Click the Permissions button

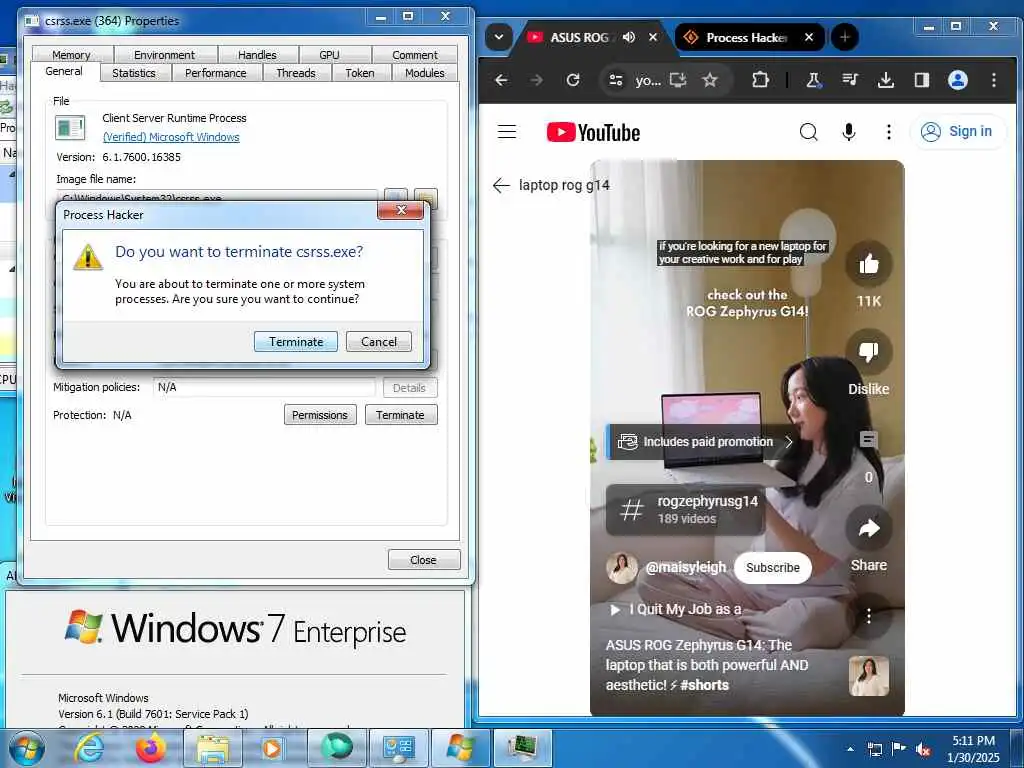(x=320, y=415)
